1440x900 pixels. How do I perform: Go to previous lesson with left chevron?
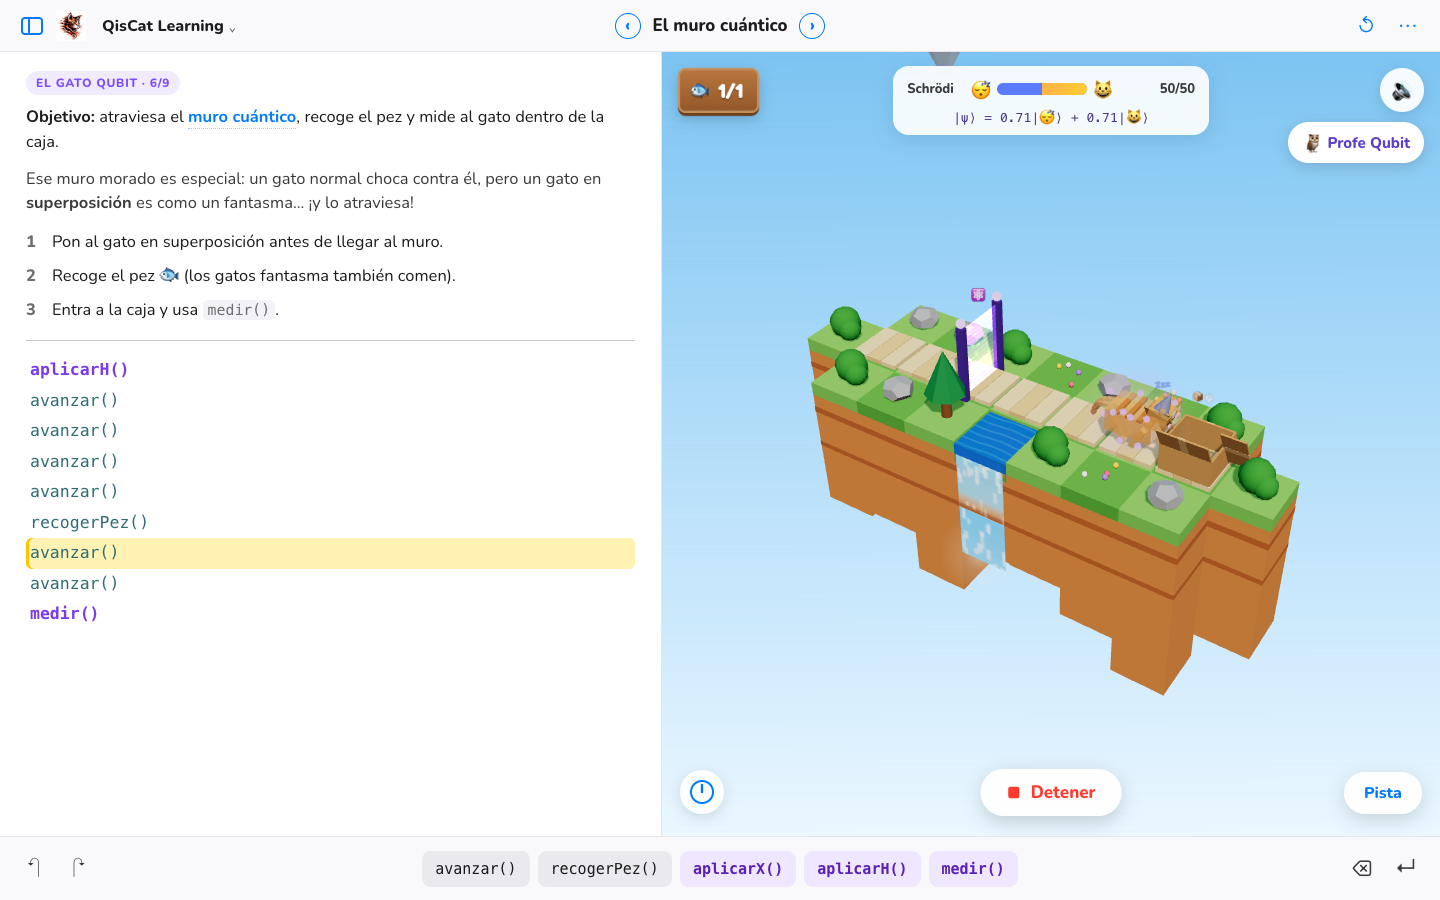[x=628, y=26]
